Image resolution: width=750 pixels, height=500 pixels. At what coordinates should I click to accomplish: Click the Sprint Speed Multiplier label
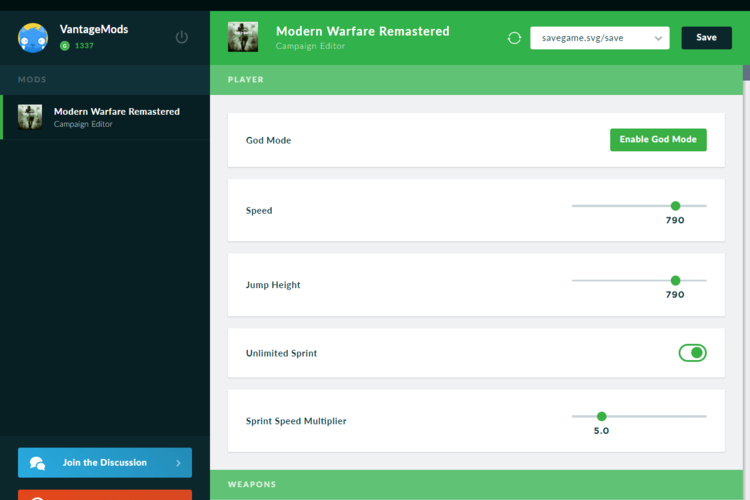(x=296, y=421)
